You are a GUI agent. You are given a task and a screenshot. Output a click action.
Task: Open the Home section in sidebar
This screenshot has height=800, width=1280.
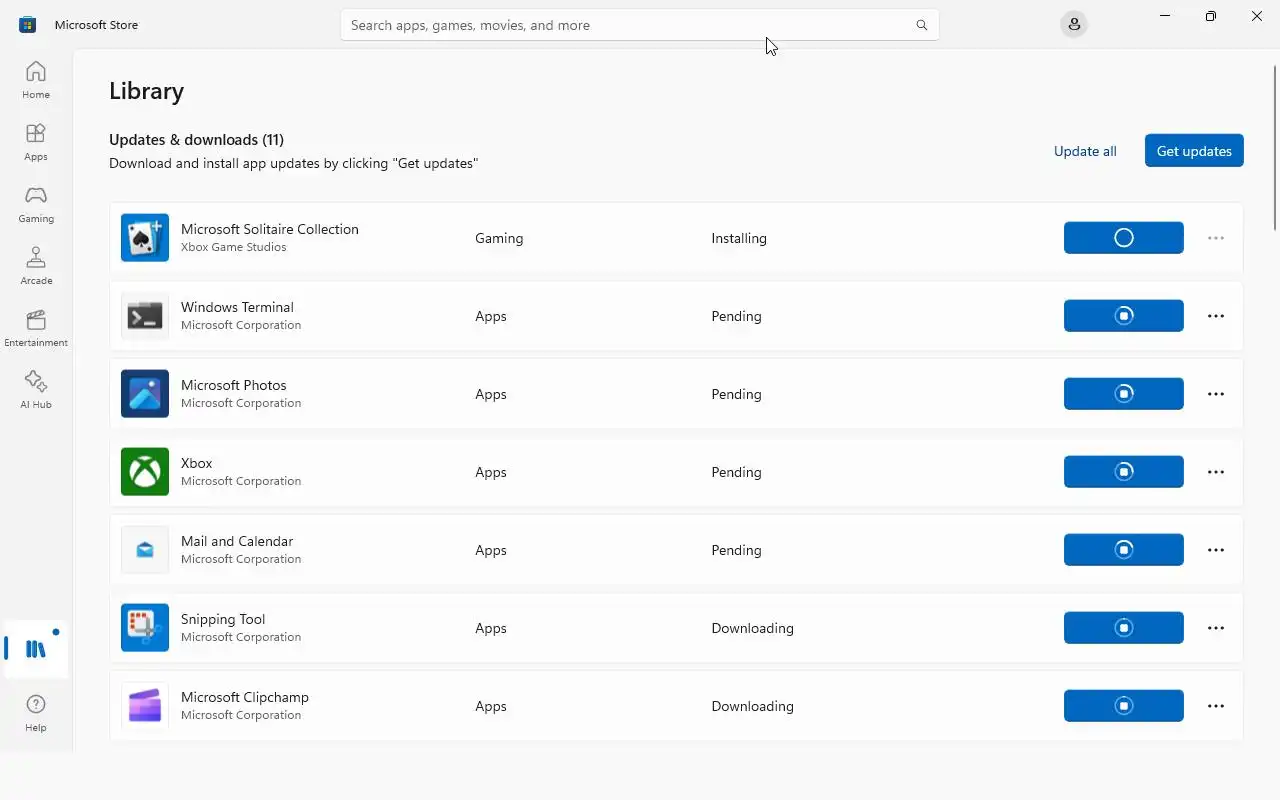point(36,80)
